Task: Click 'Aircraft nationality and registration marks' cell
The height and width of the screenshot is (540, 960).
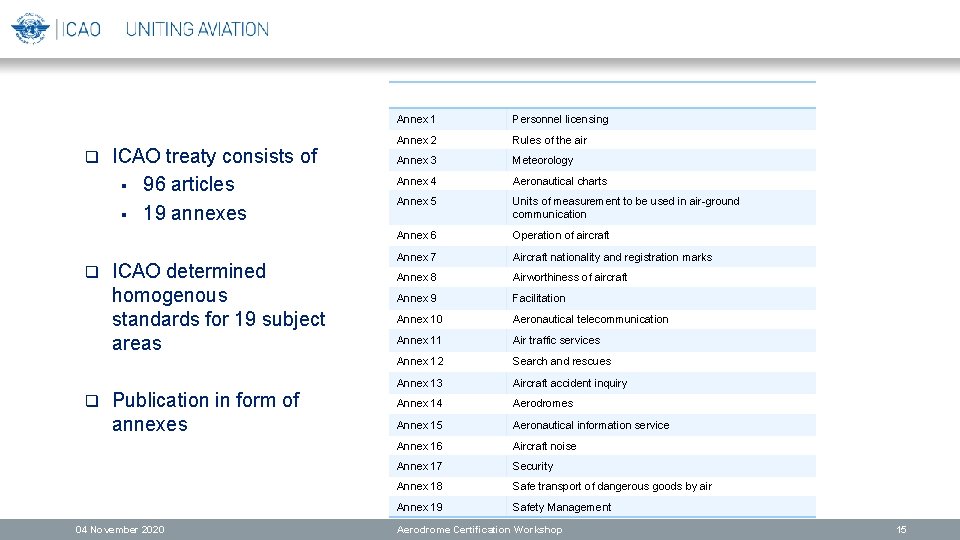Action: point(661,257)
